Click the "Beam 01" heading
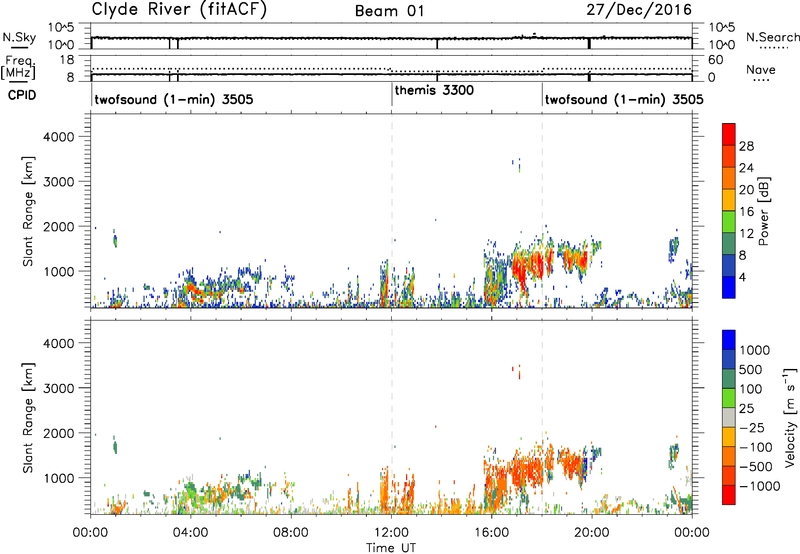Image resolution: width=800 pixels, height=554 pixels. point(390,11)
